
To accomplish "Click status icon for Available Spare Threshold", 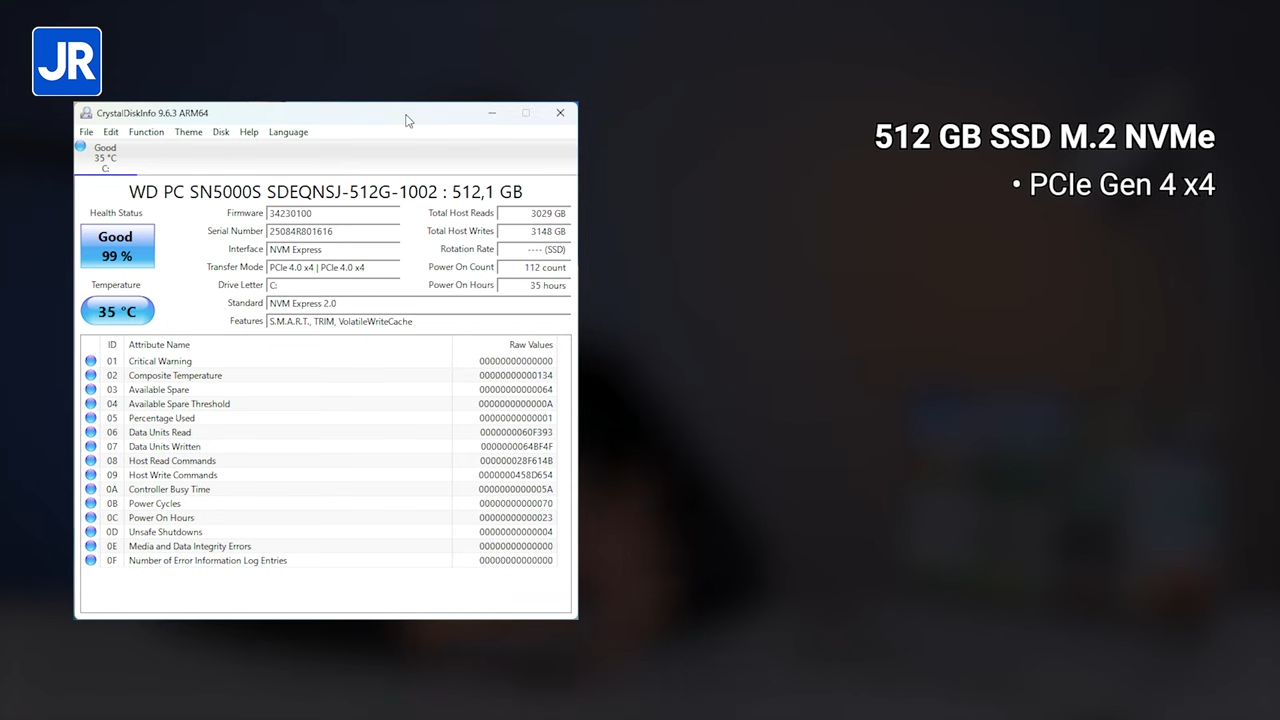I will point(91,404).
